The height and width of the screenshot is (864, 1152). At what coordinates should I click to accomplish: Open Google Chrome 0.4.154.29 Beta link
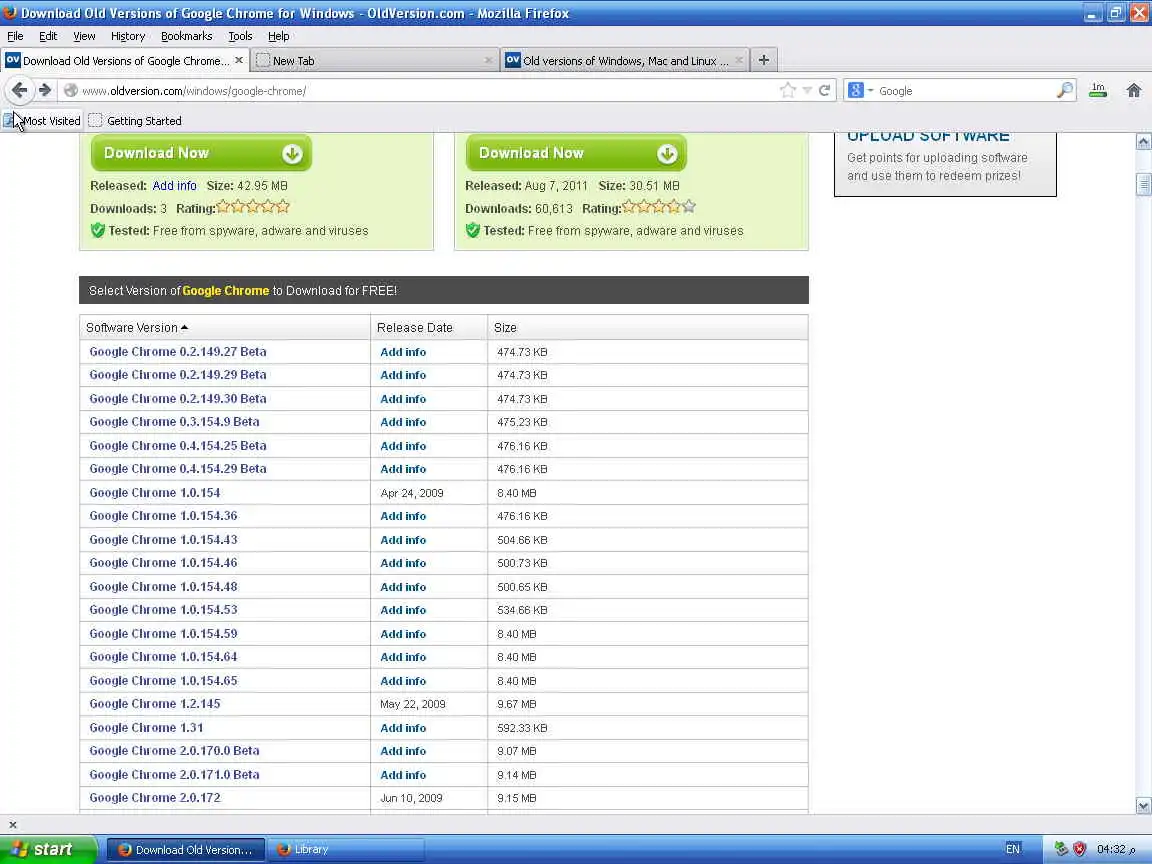click(x=178, y=469)
